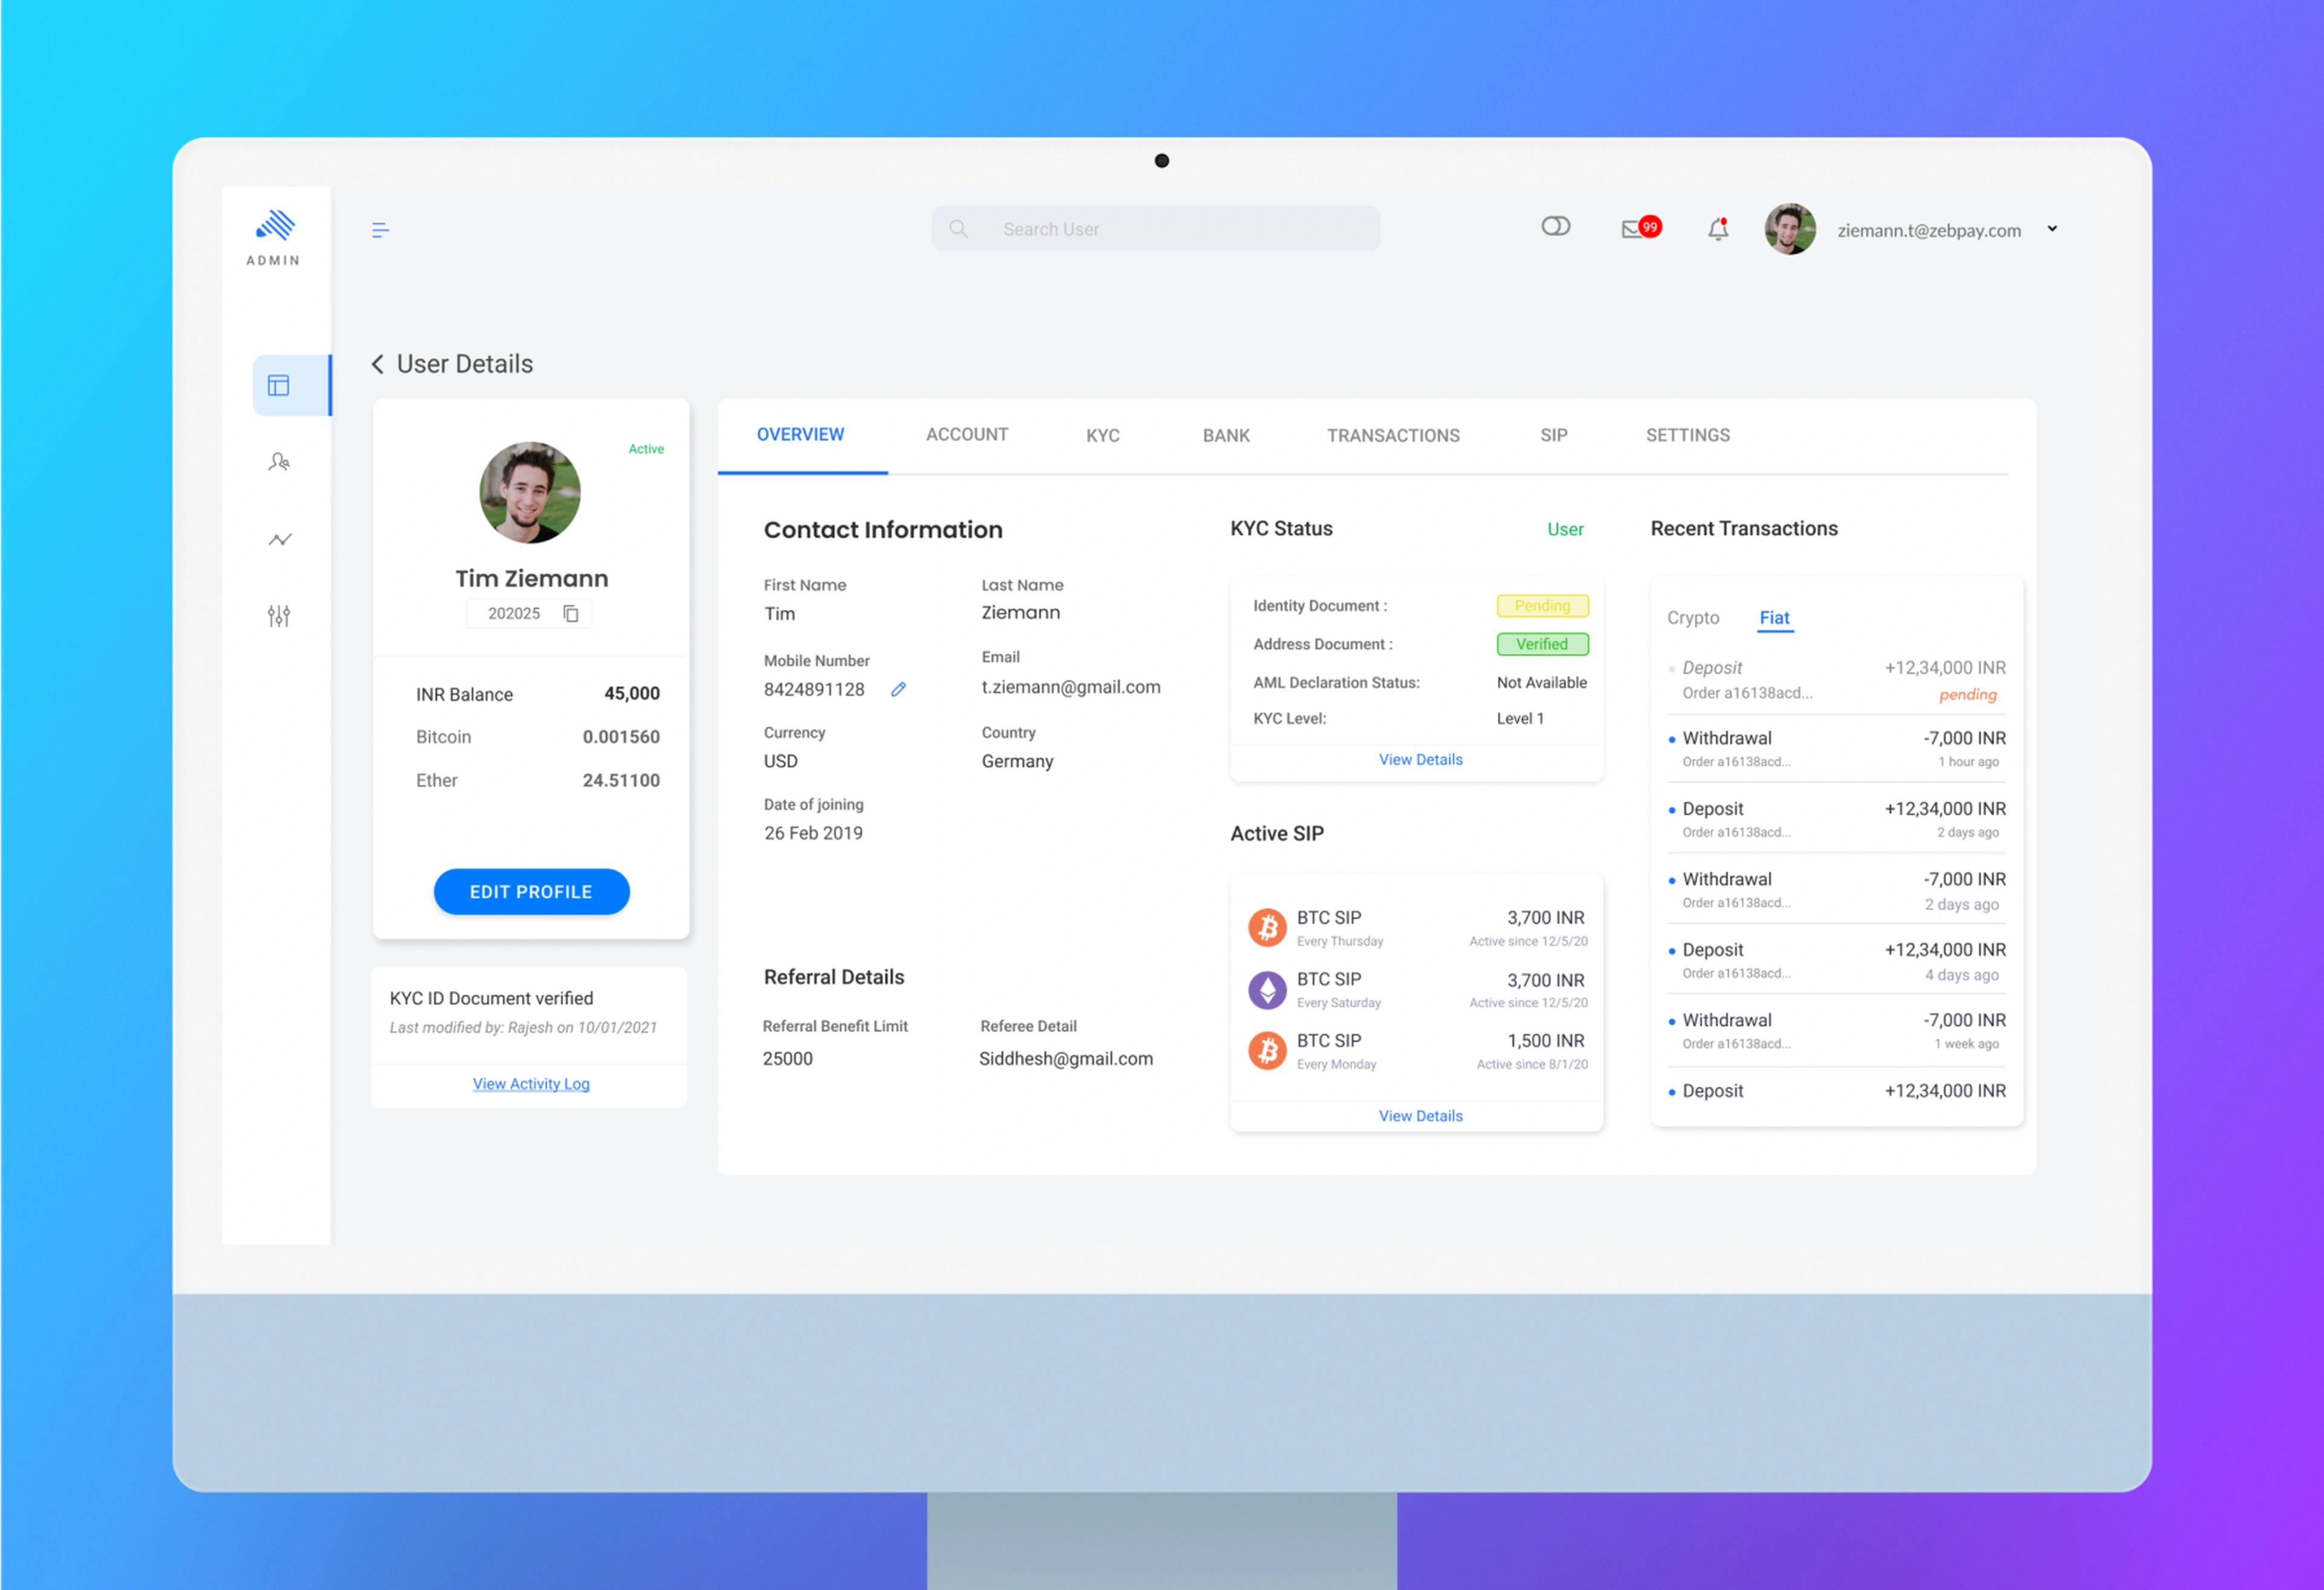Image resolution: width=2324 pixels, height=1590 pixels.
Task: Open View Activity Log link
Action: click(x=531, y=1083)
